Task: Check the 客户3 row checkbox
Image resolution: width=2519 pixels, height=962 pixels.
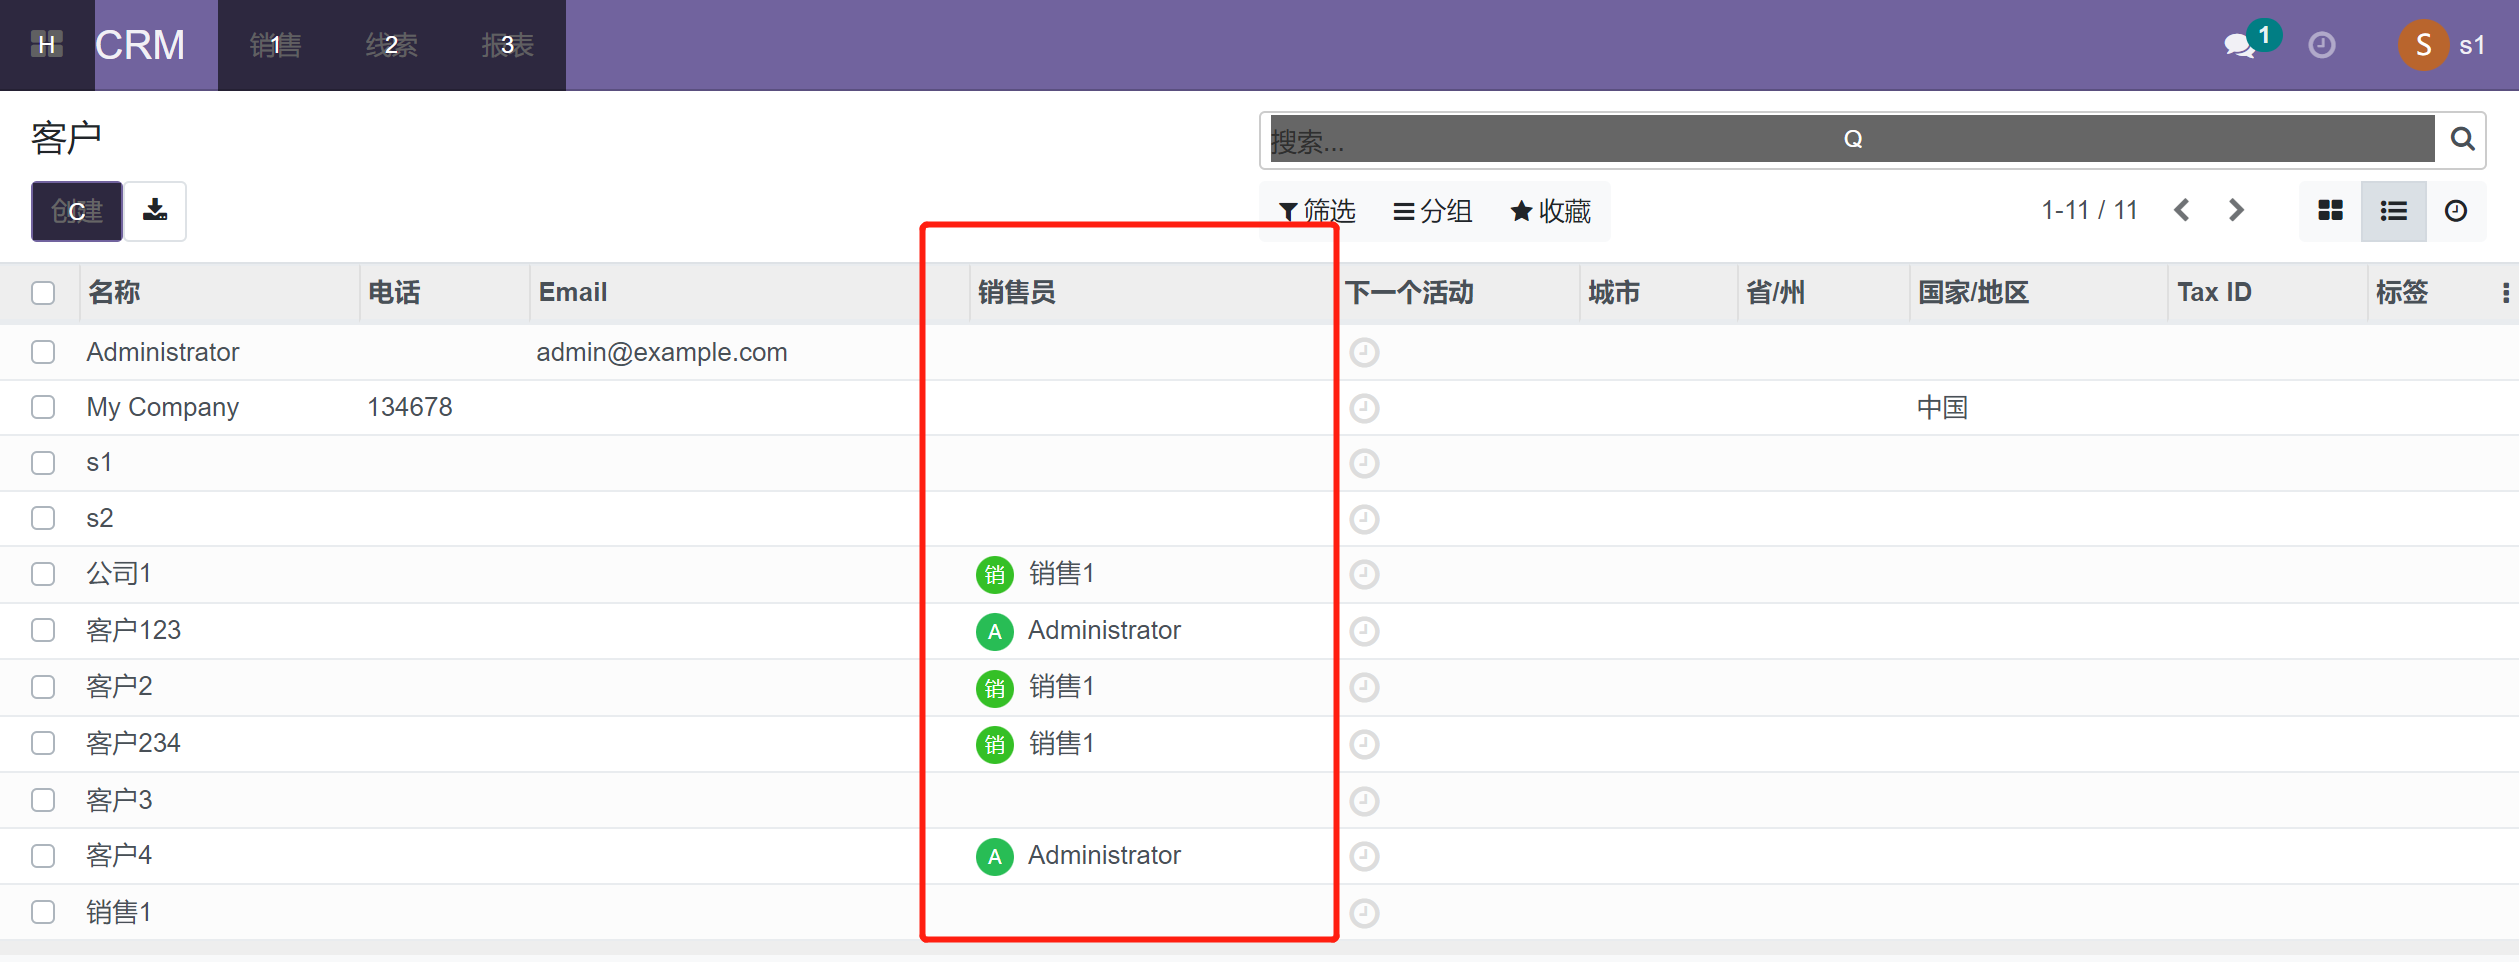Action: point(43,800)
